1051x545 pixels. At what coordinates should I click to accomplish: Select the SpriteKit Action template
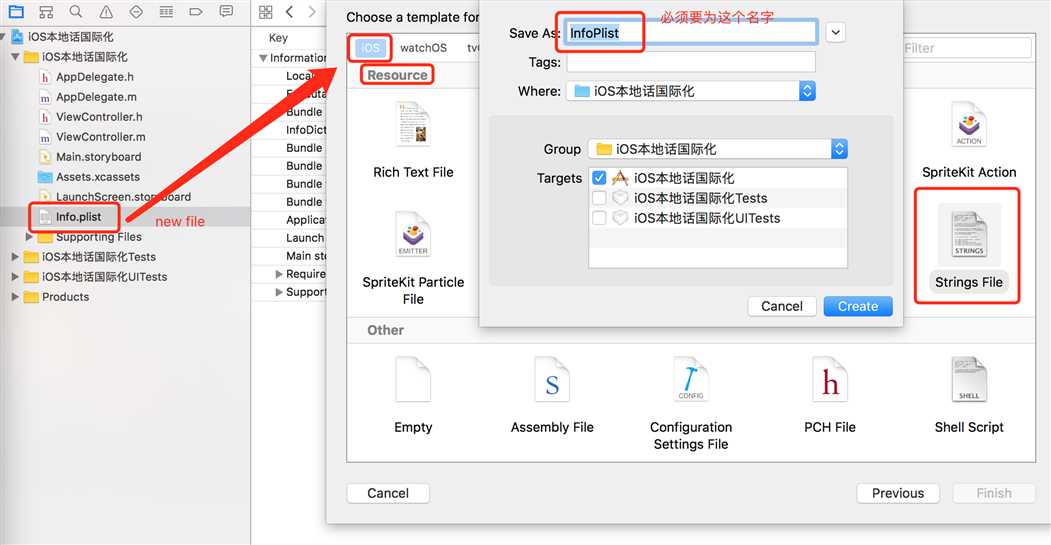969,141
